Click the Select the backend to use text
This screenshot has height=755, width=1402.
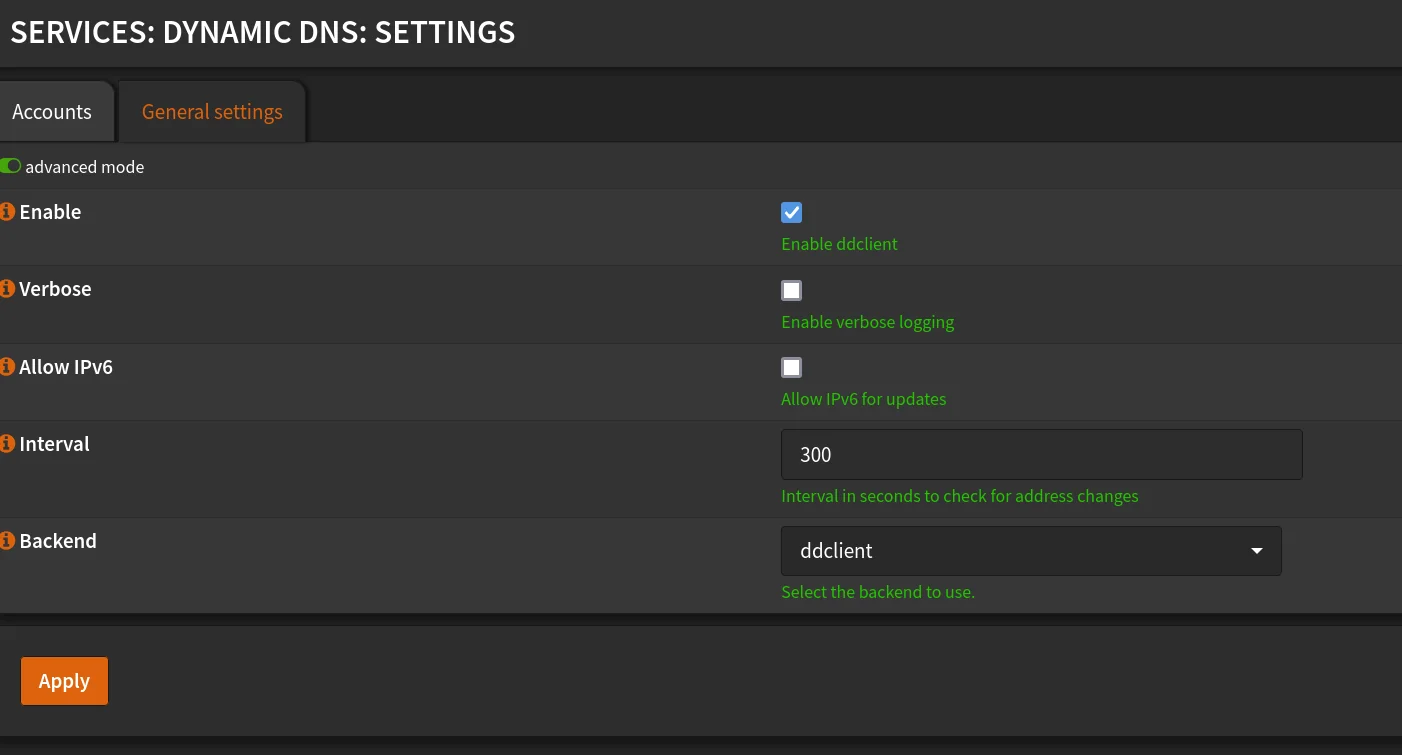pos(877,591)
